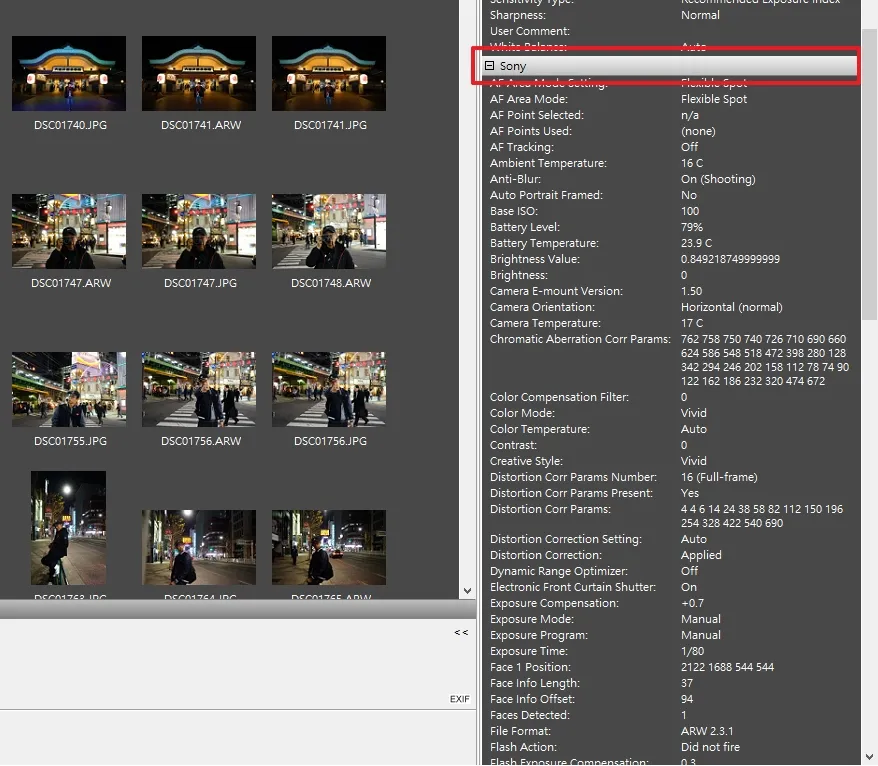Click the EXIF label button

pos(460,699)
